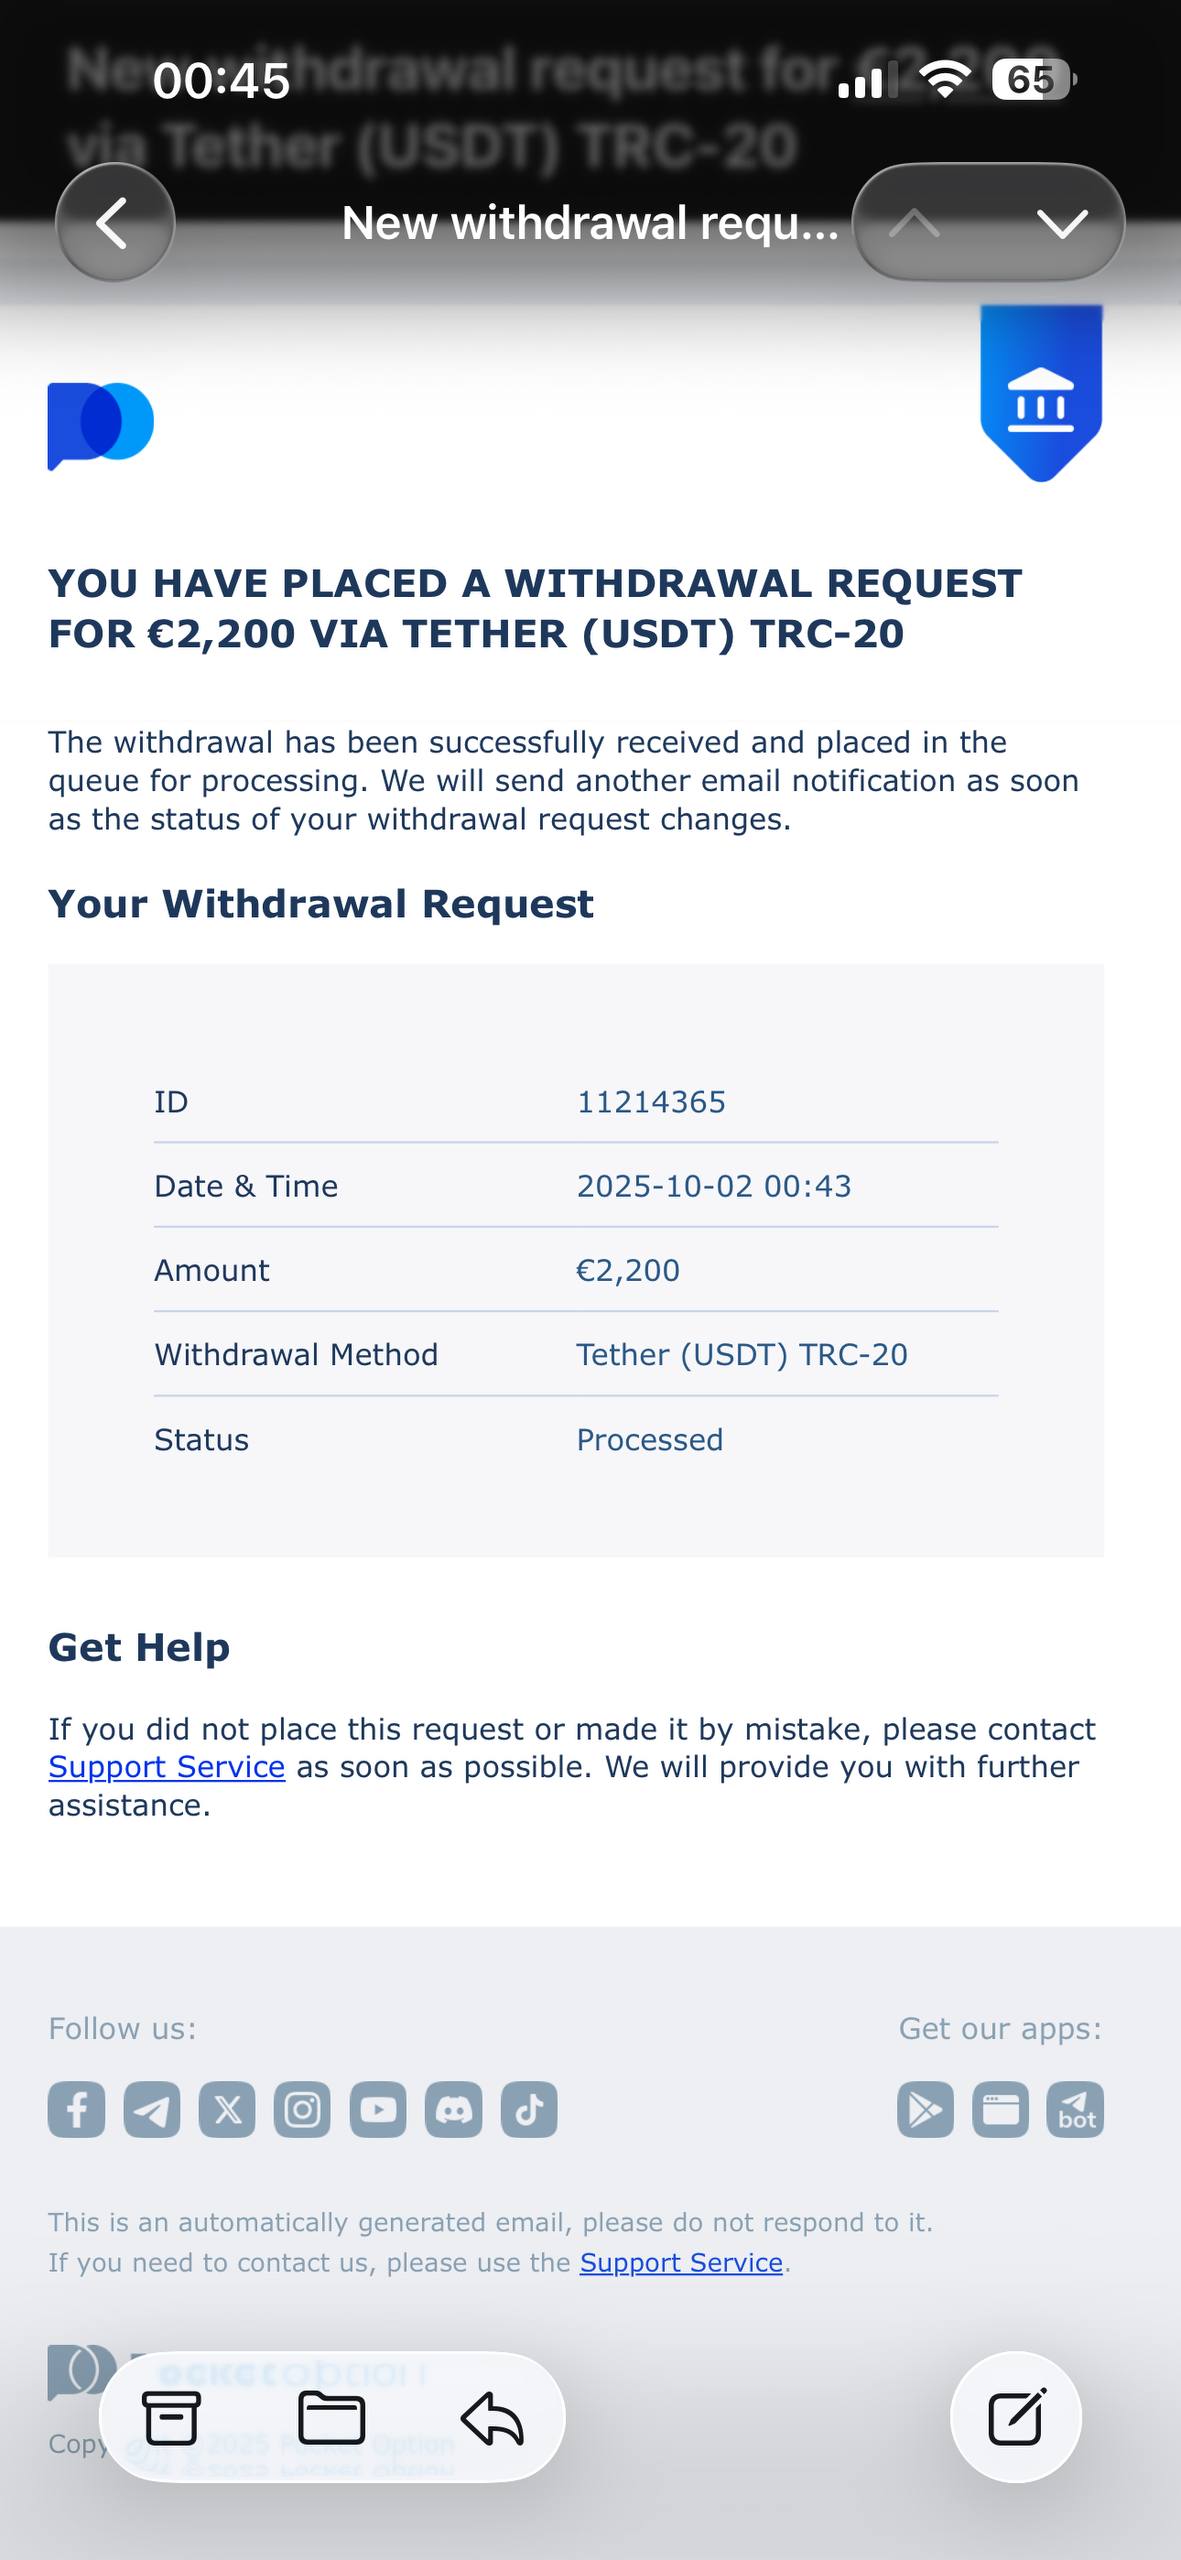Open the Discord social icon

click(x=453, y=2110)
